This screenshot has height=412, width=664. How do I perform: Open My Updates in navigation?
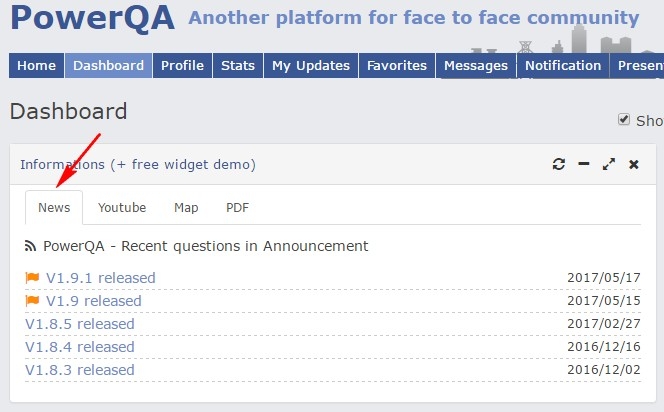[x=311, y=65]
